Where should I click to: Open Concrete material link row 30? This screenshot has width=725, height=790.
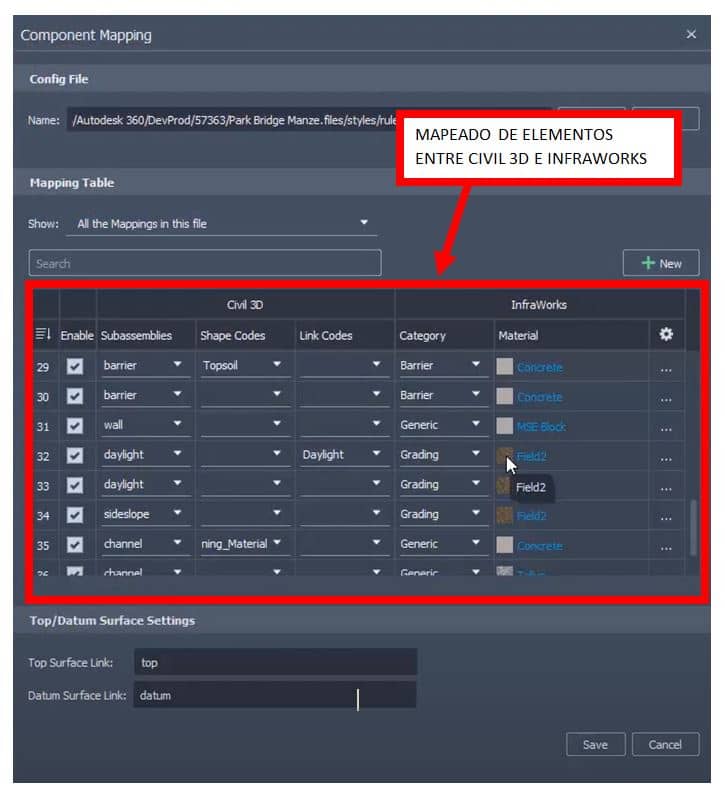(x=540, y=397)
